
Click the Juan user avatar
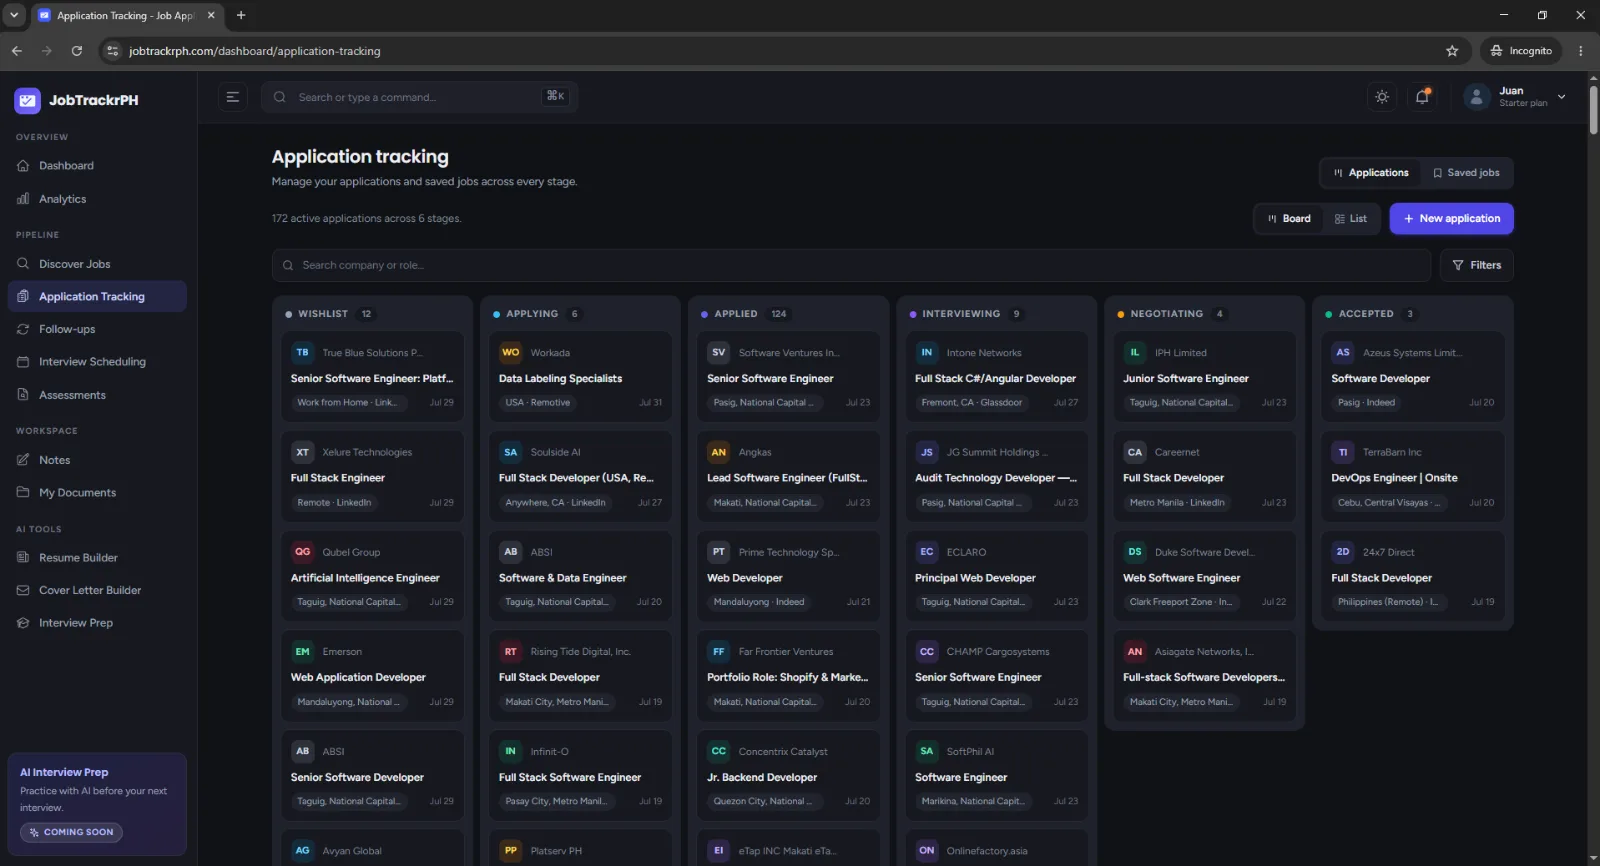(x=1477, y=97)
